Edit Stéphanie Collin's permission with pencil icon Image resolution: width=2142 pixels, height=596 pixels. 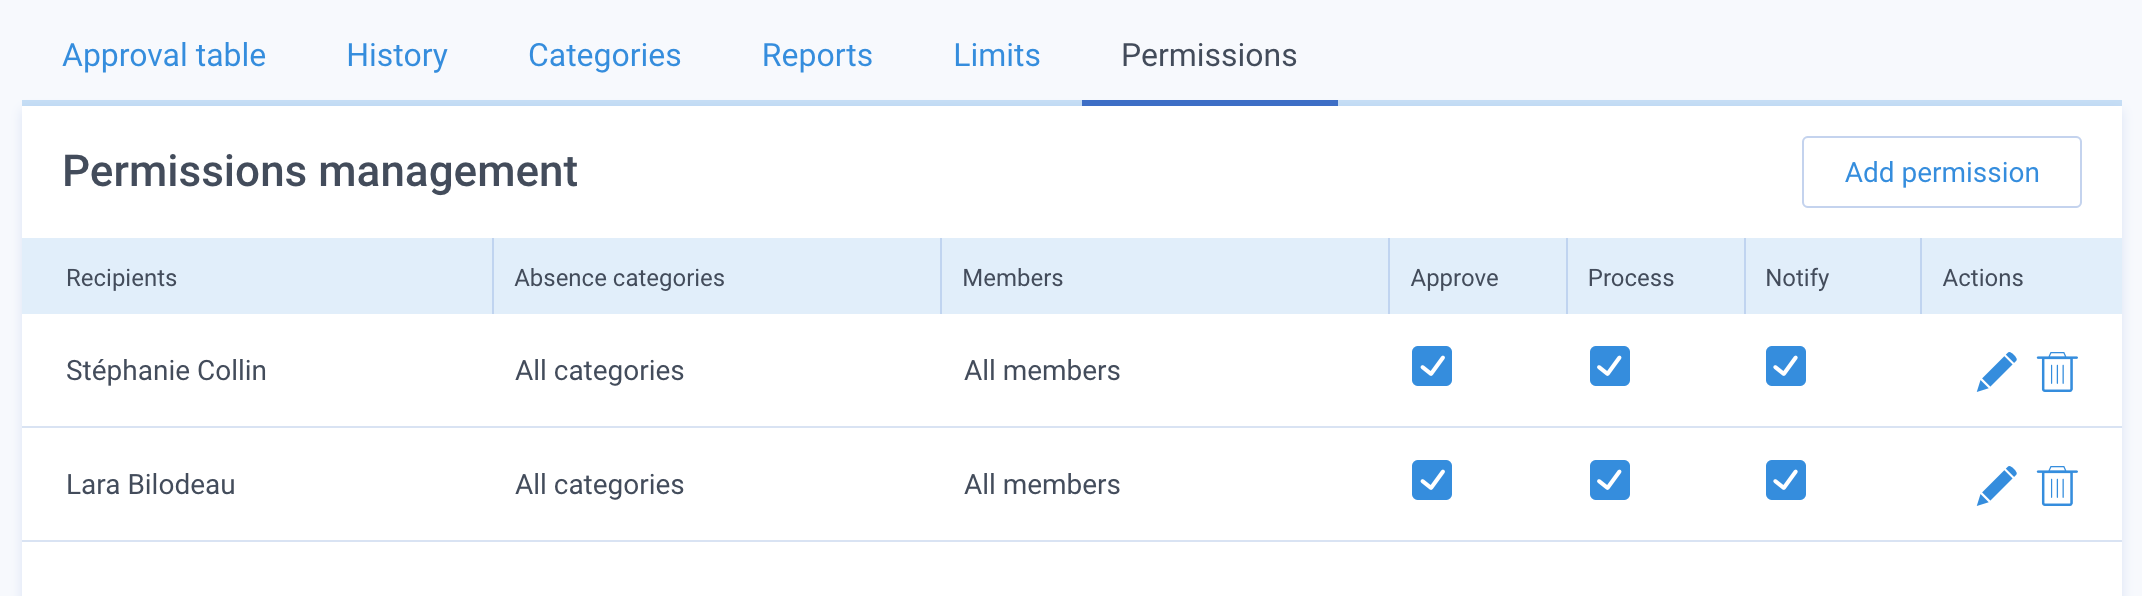1996,372
